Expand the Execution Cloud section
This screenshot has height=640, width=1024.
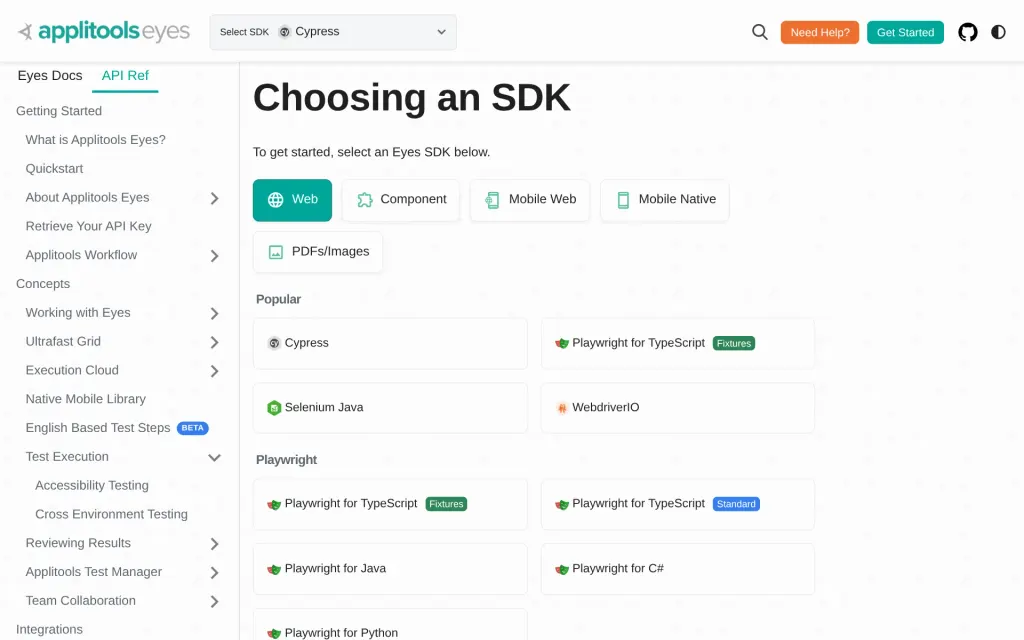point(214,370)
